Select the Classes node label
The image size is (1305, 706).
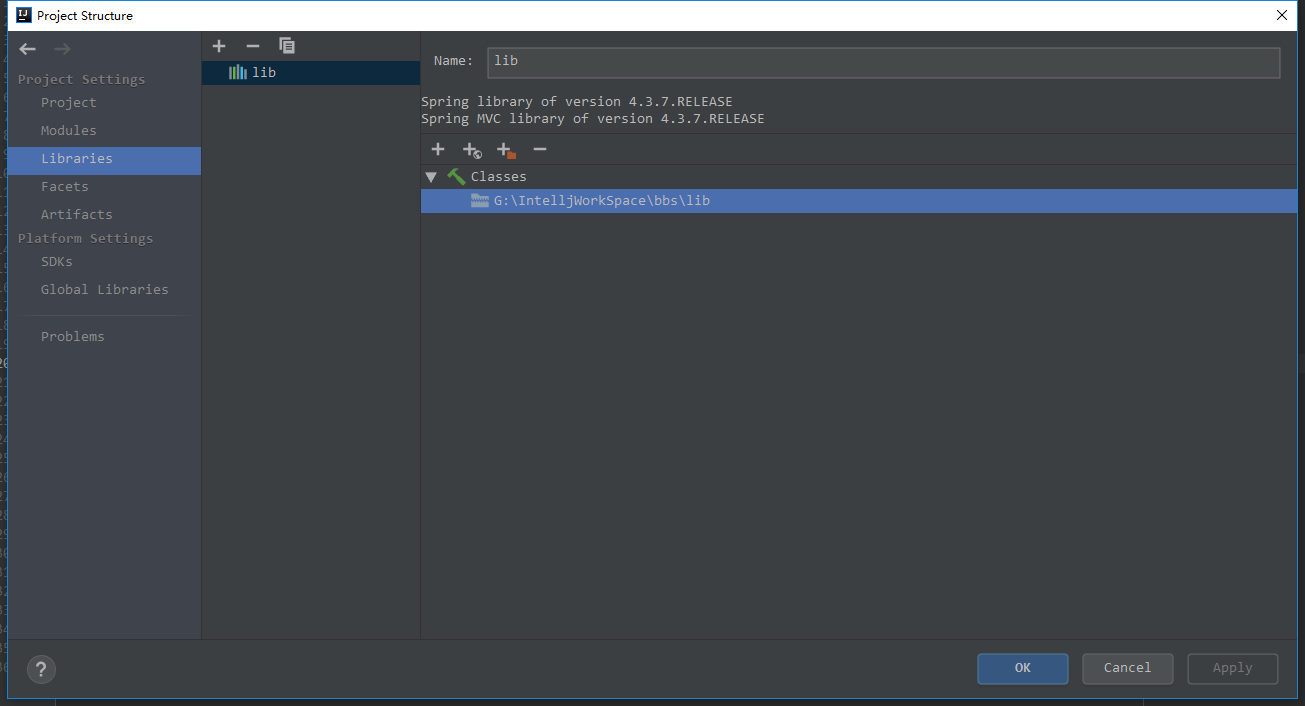coord(499,177)
